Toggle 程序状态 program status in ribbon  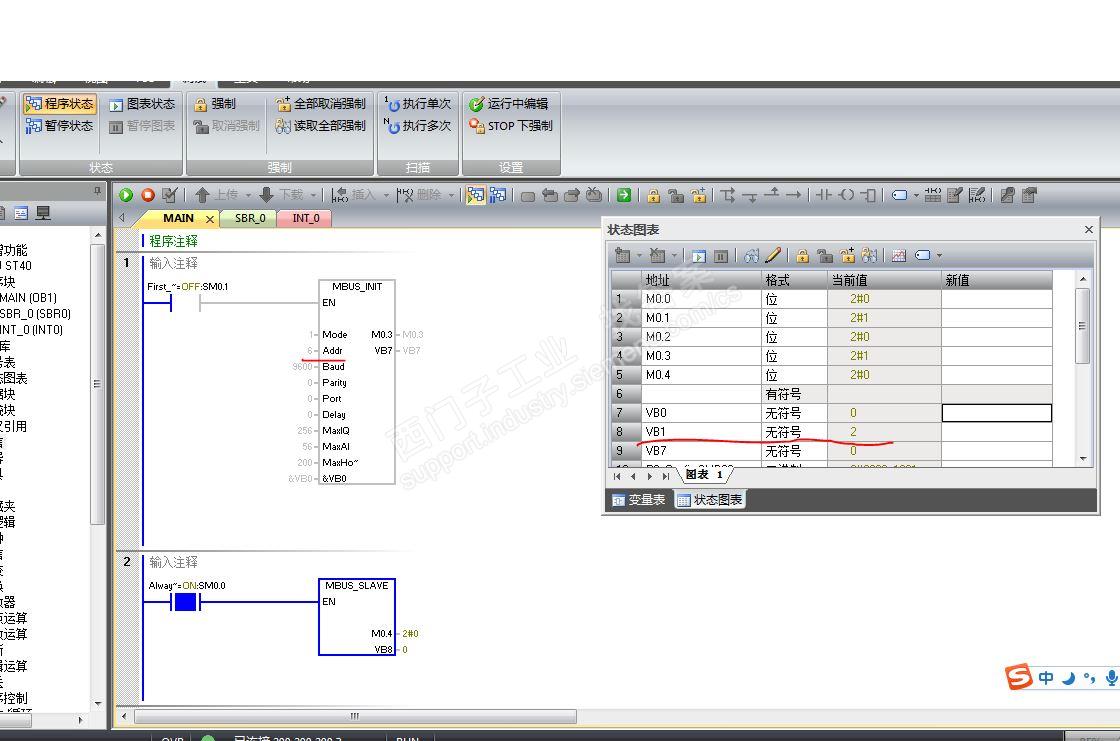point(60,104)
